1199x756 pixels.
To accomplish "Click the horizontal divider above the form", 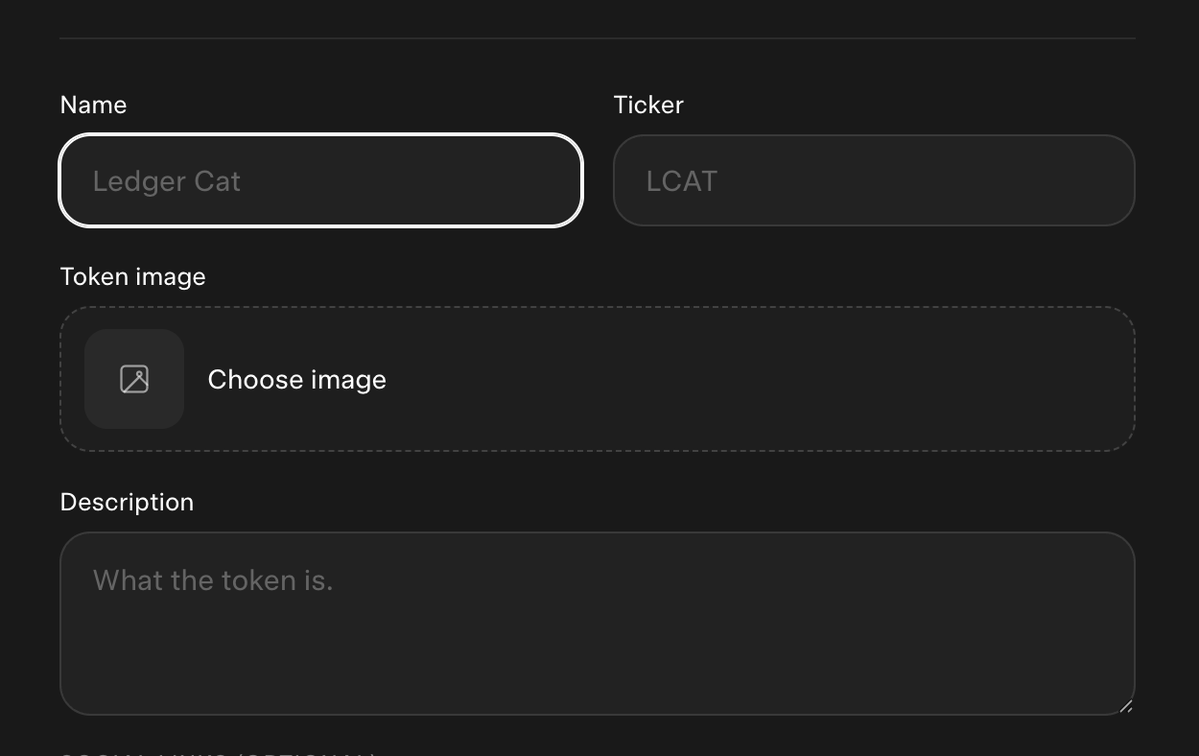I will pyautogui.click(x=597, y=38).
